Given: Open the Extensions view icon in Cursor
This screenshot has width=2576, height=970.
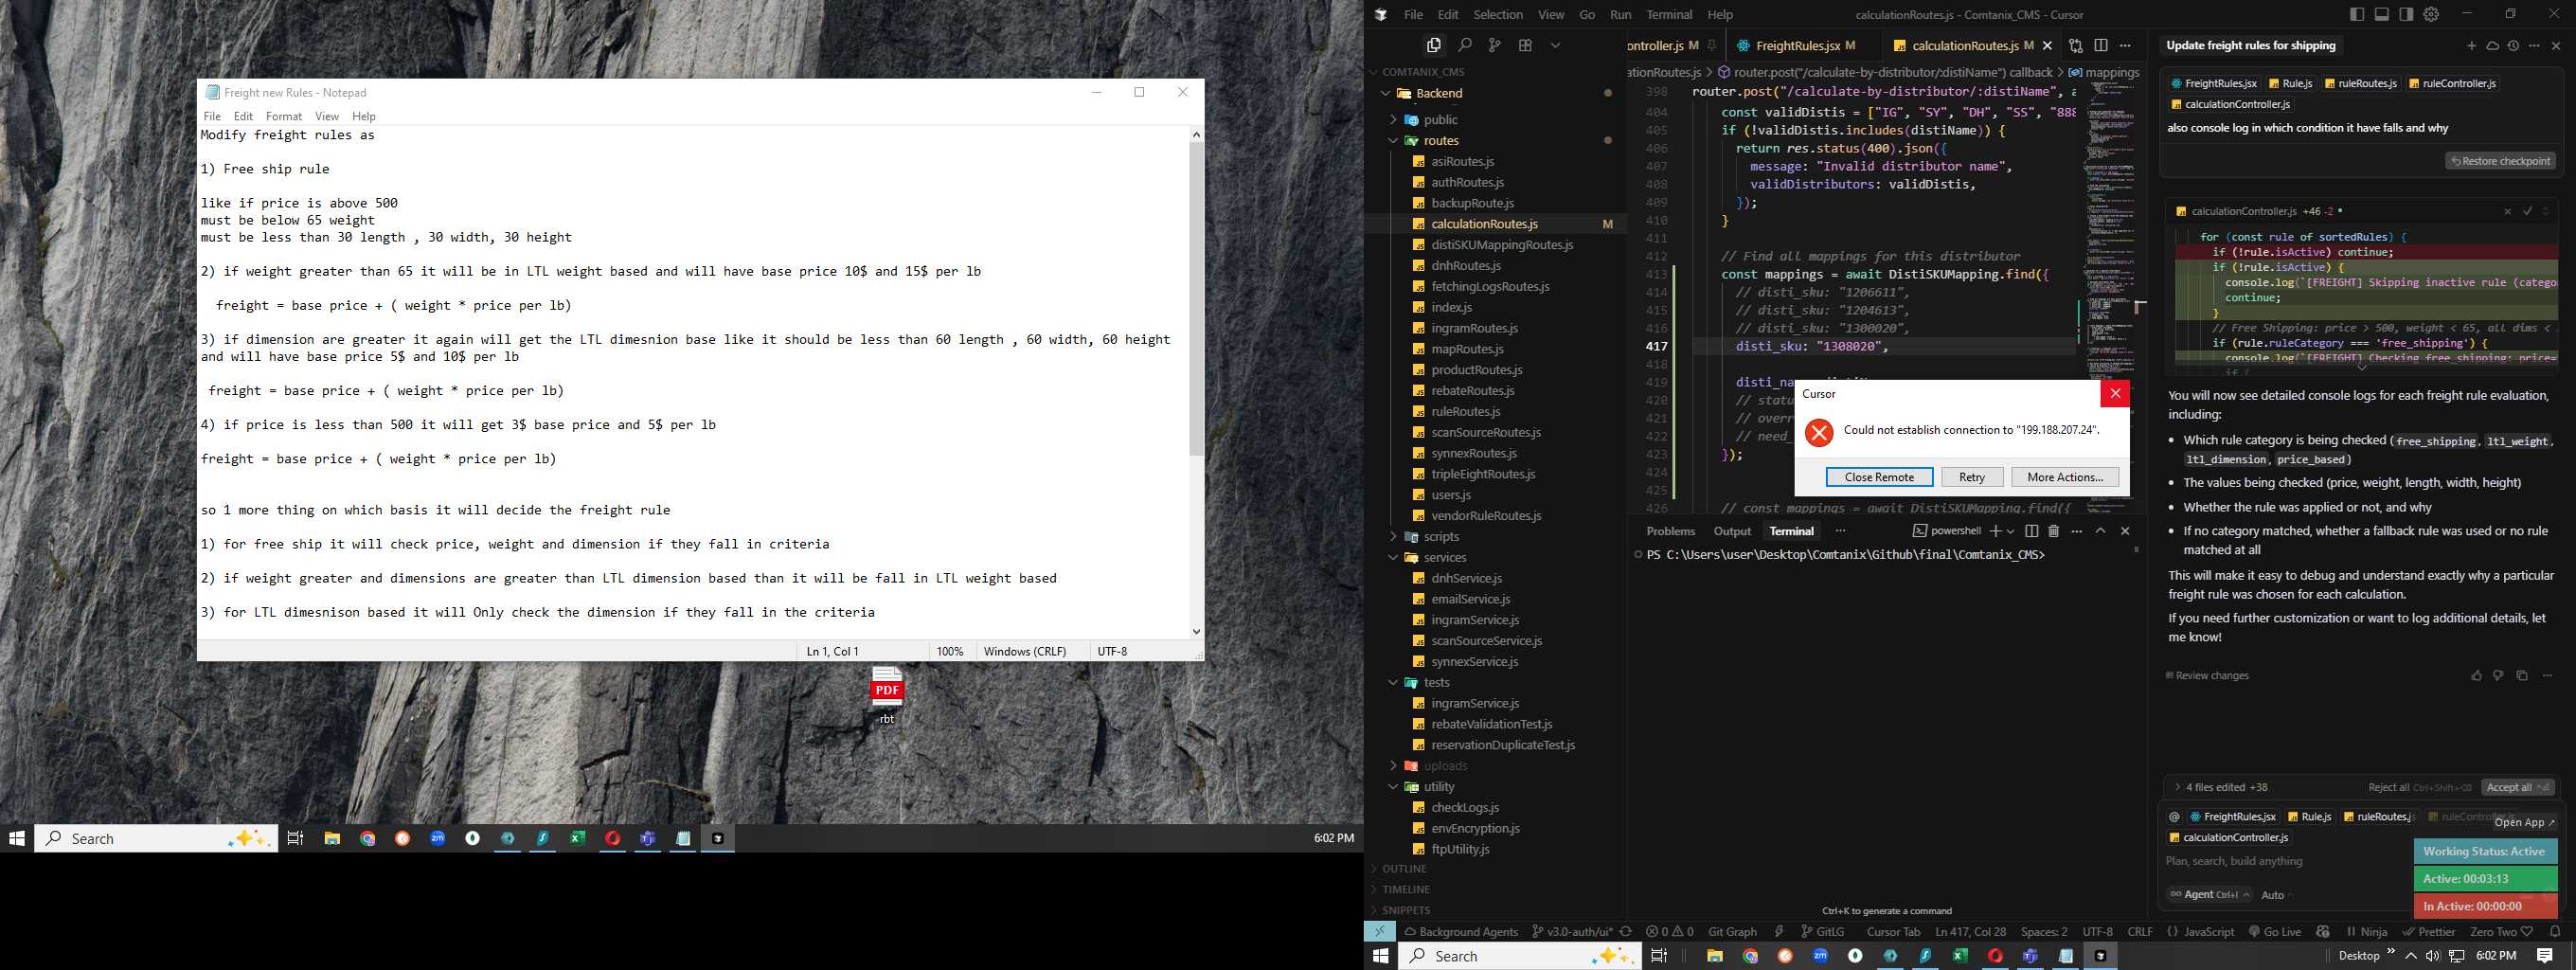Looking at the screenshot, I should (1525, 45).
